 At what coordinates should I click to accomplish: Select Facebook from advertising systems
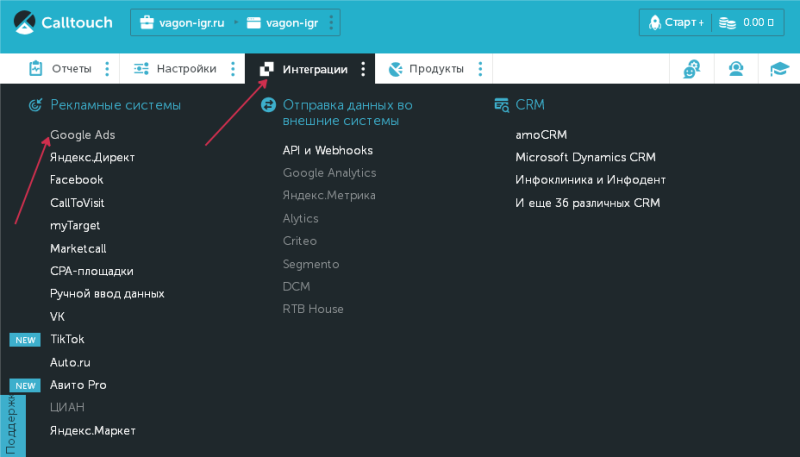[x=77, y=180]
